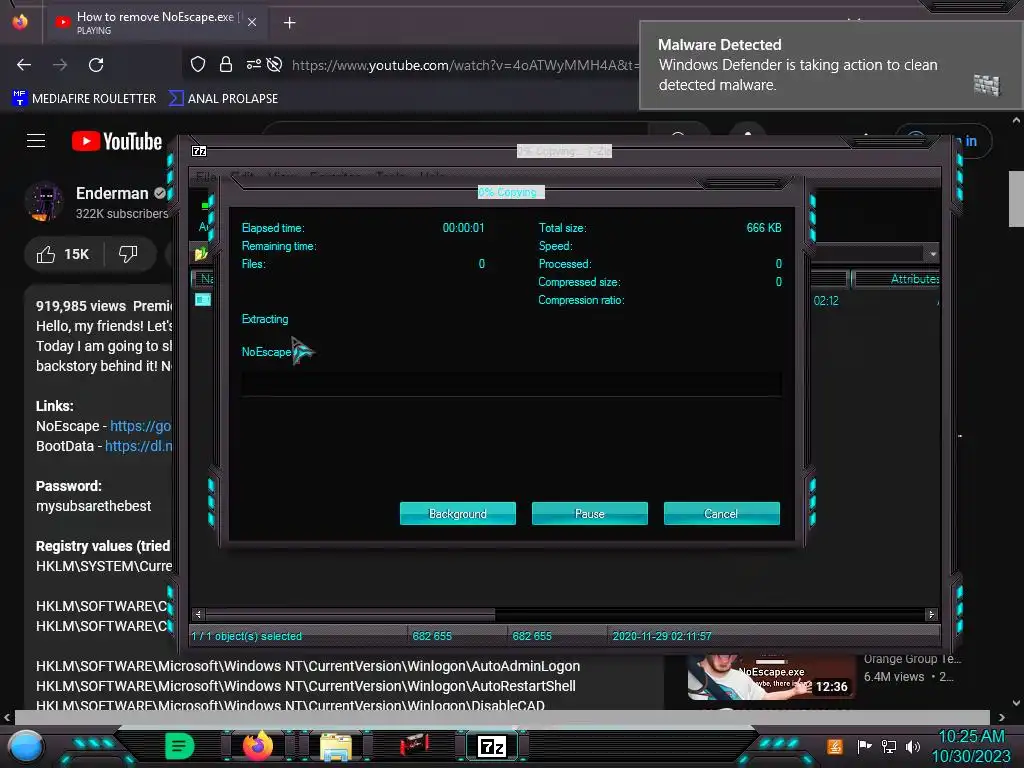Select the How to remove NoEscape.exe tab
The width and height of the screenshot is (1024, 768).
[155, 22]
